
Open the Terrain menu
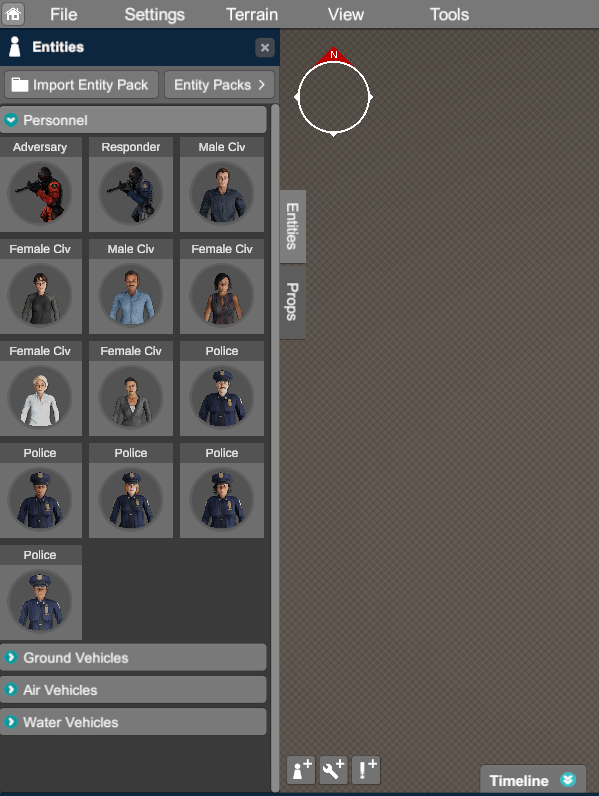[252, 14]
